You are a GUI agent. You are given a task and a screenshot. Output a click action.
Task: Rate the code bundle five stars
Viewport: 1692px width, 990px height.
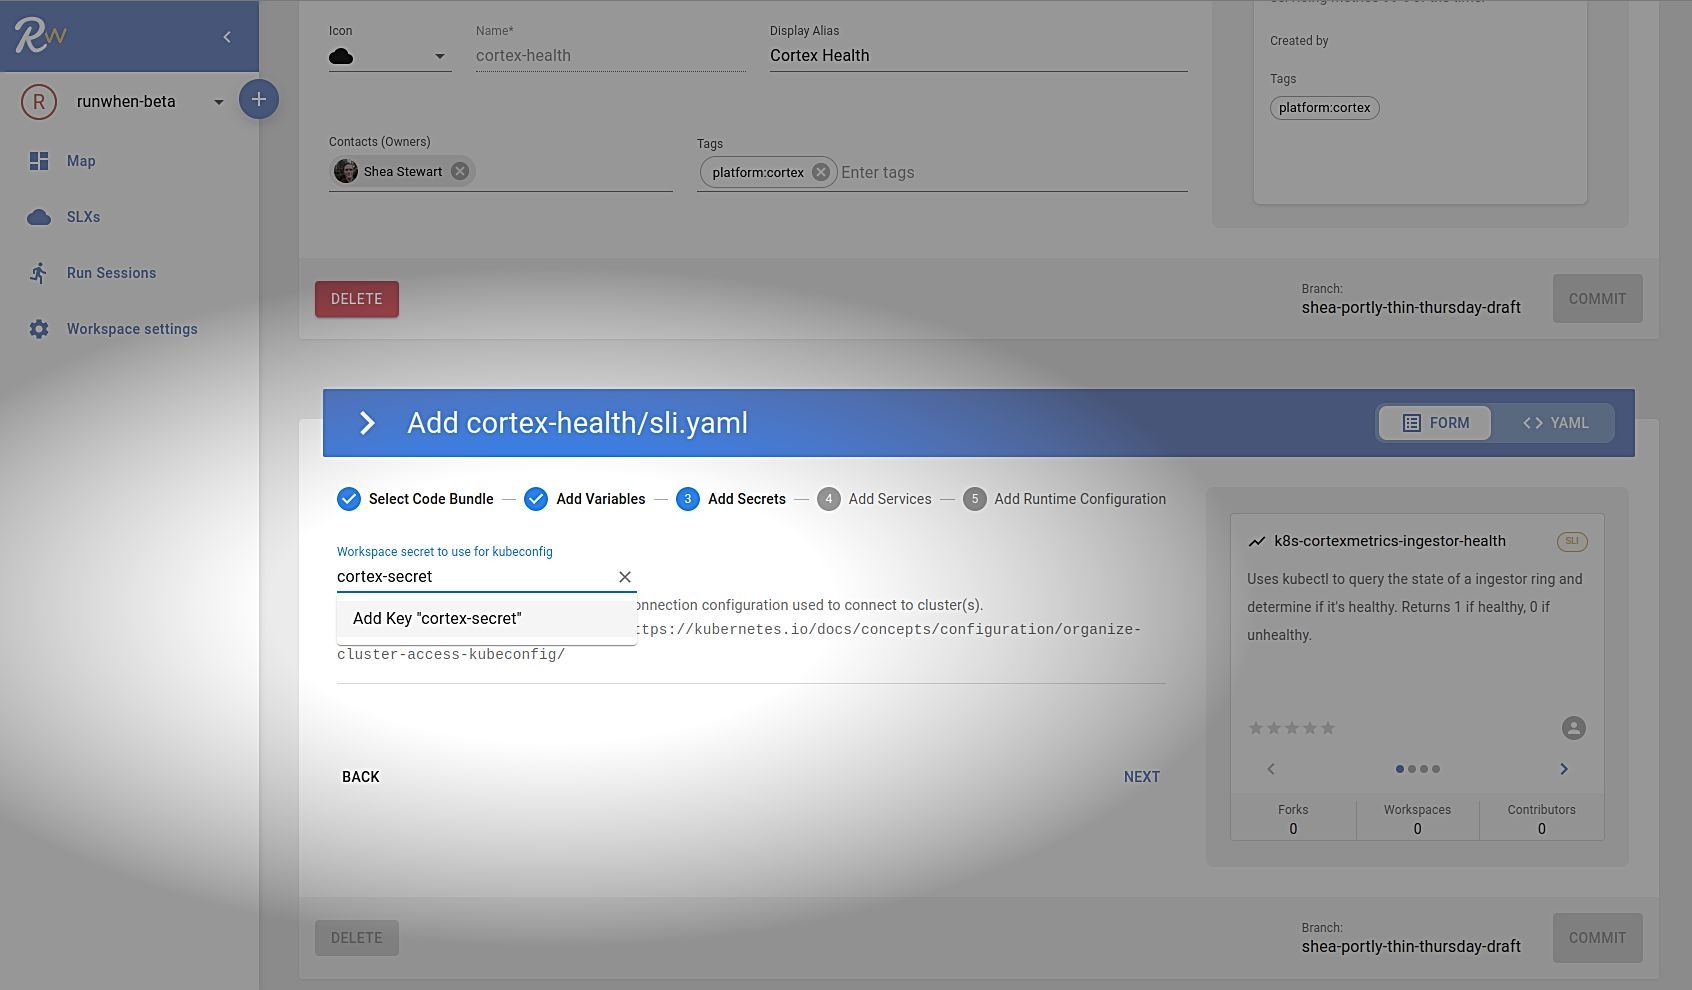click(1328, 728)
